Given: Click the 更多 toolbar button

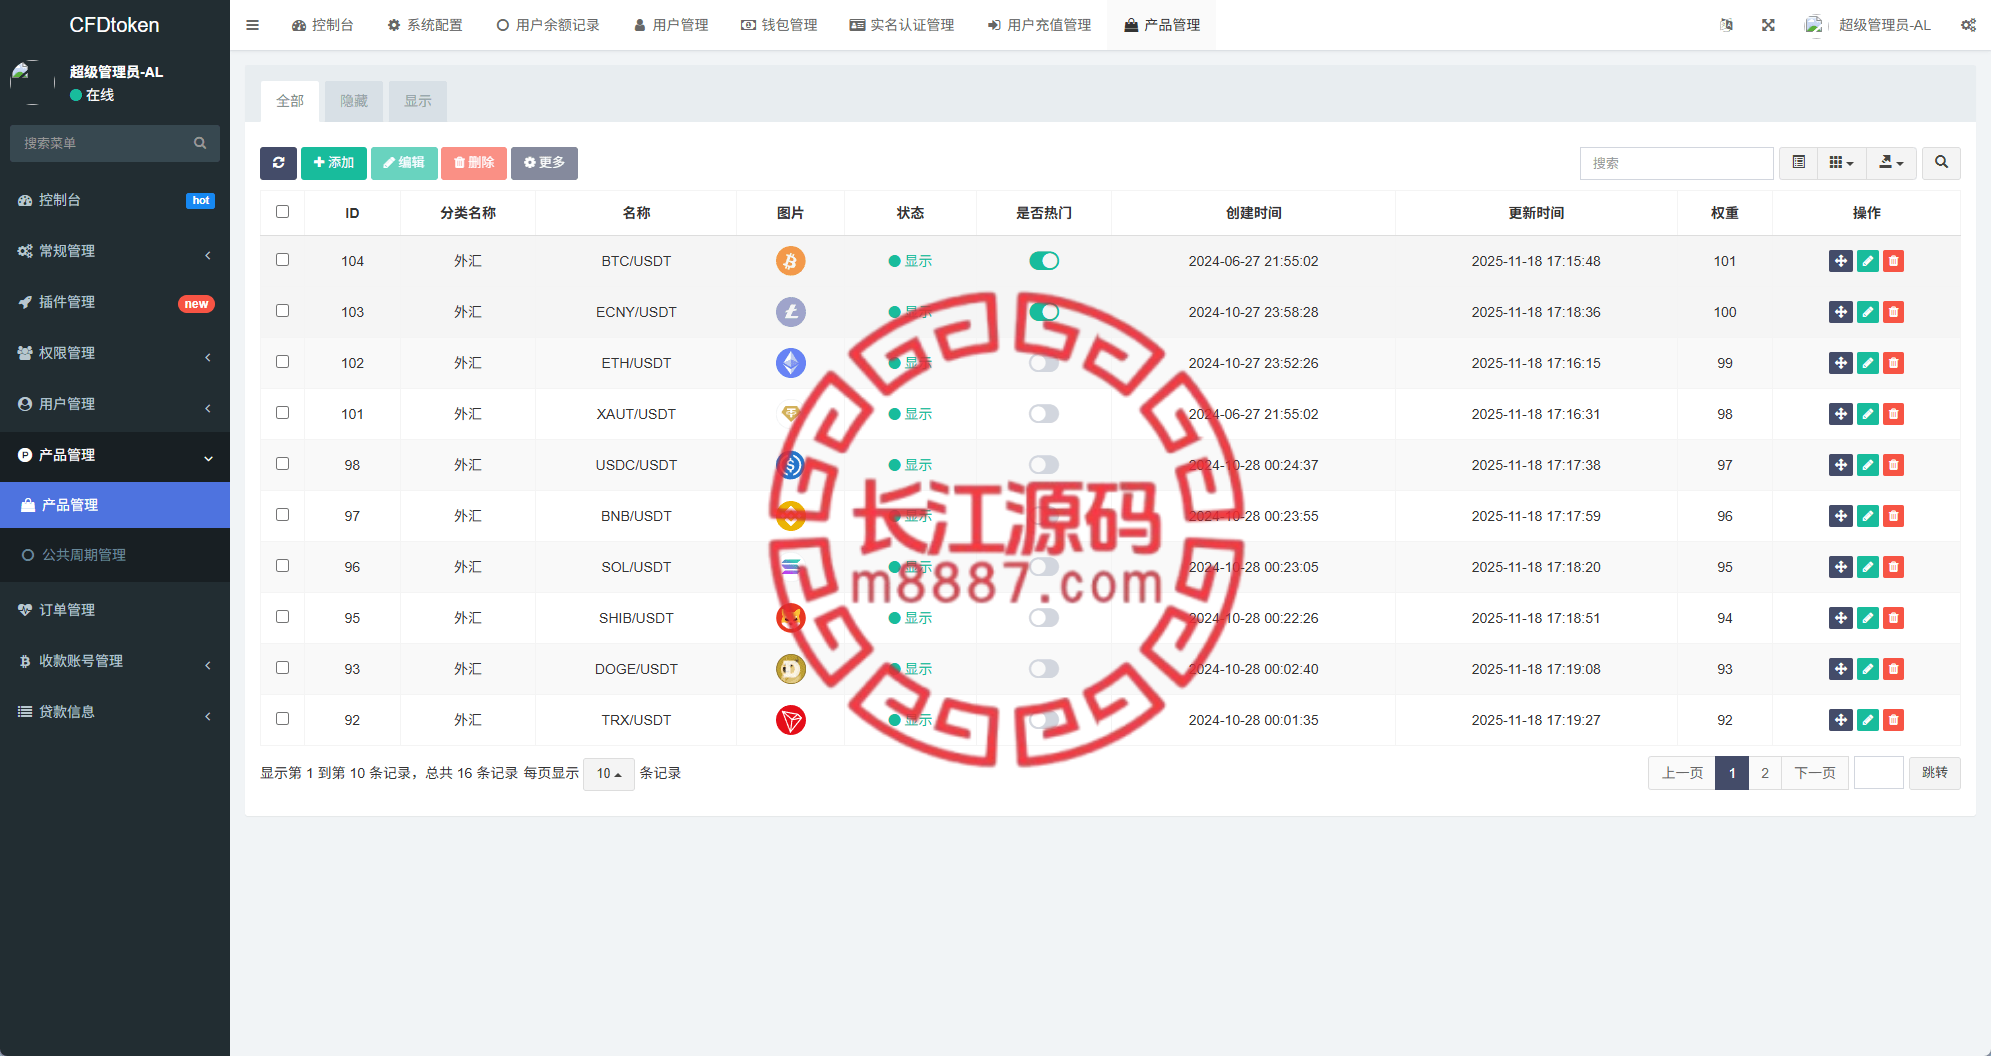Looking at the screenshot, I should 544,163.
